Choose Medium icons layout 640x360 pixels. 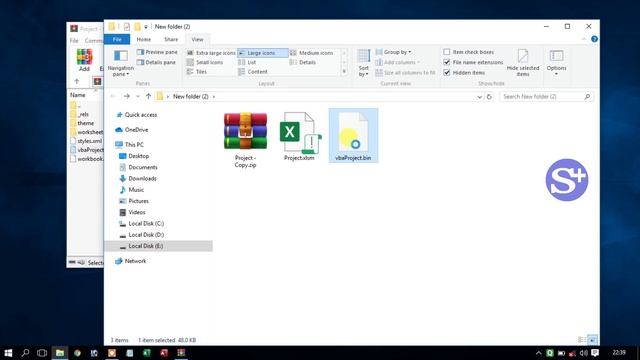[x=312, y=53]
